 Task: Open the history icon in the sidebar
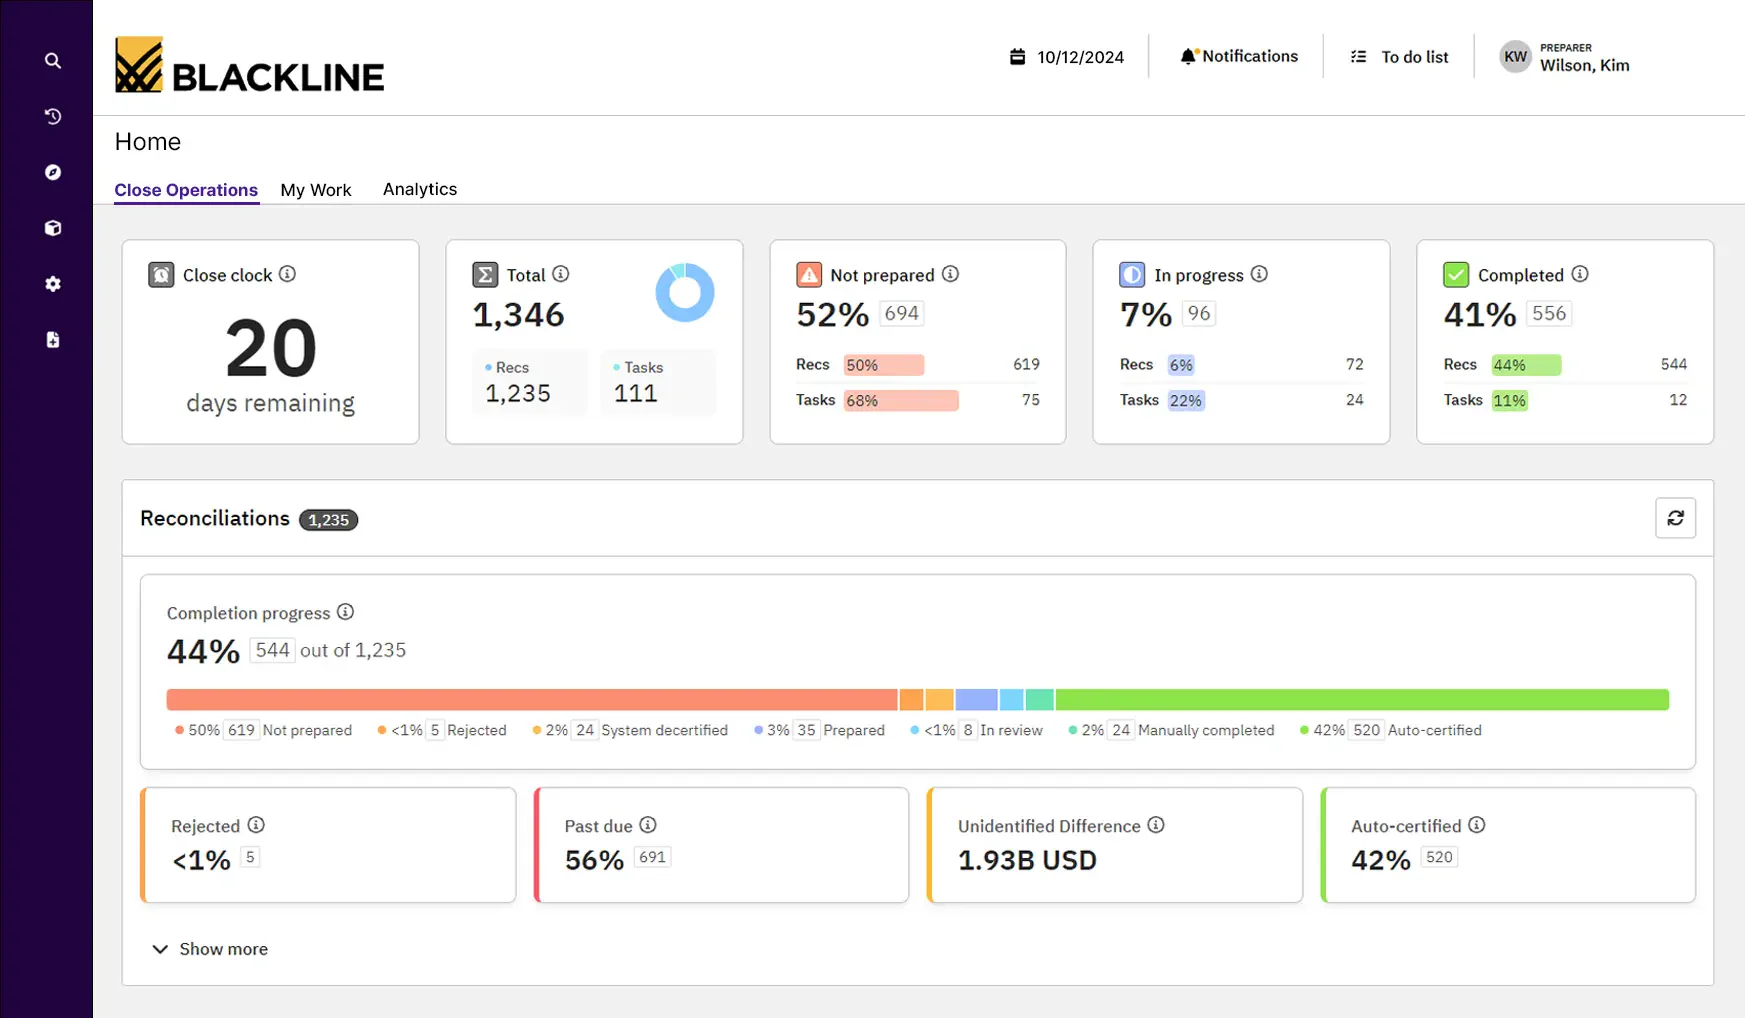(x=53, y=117)
